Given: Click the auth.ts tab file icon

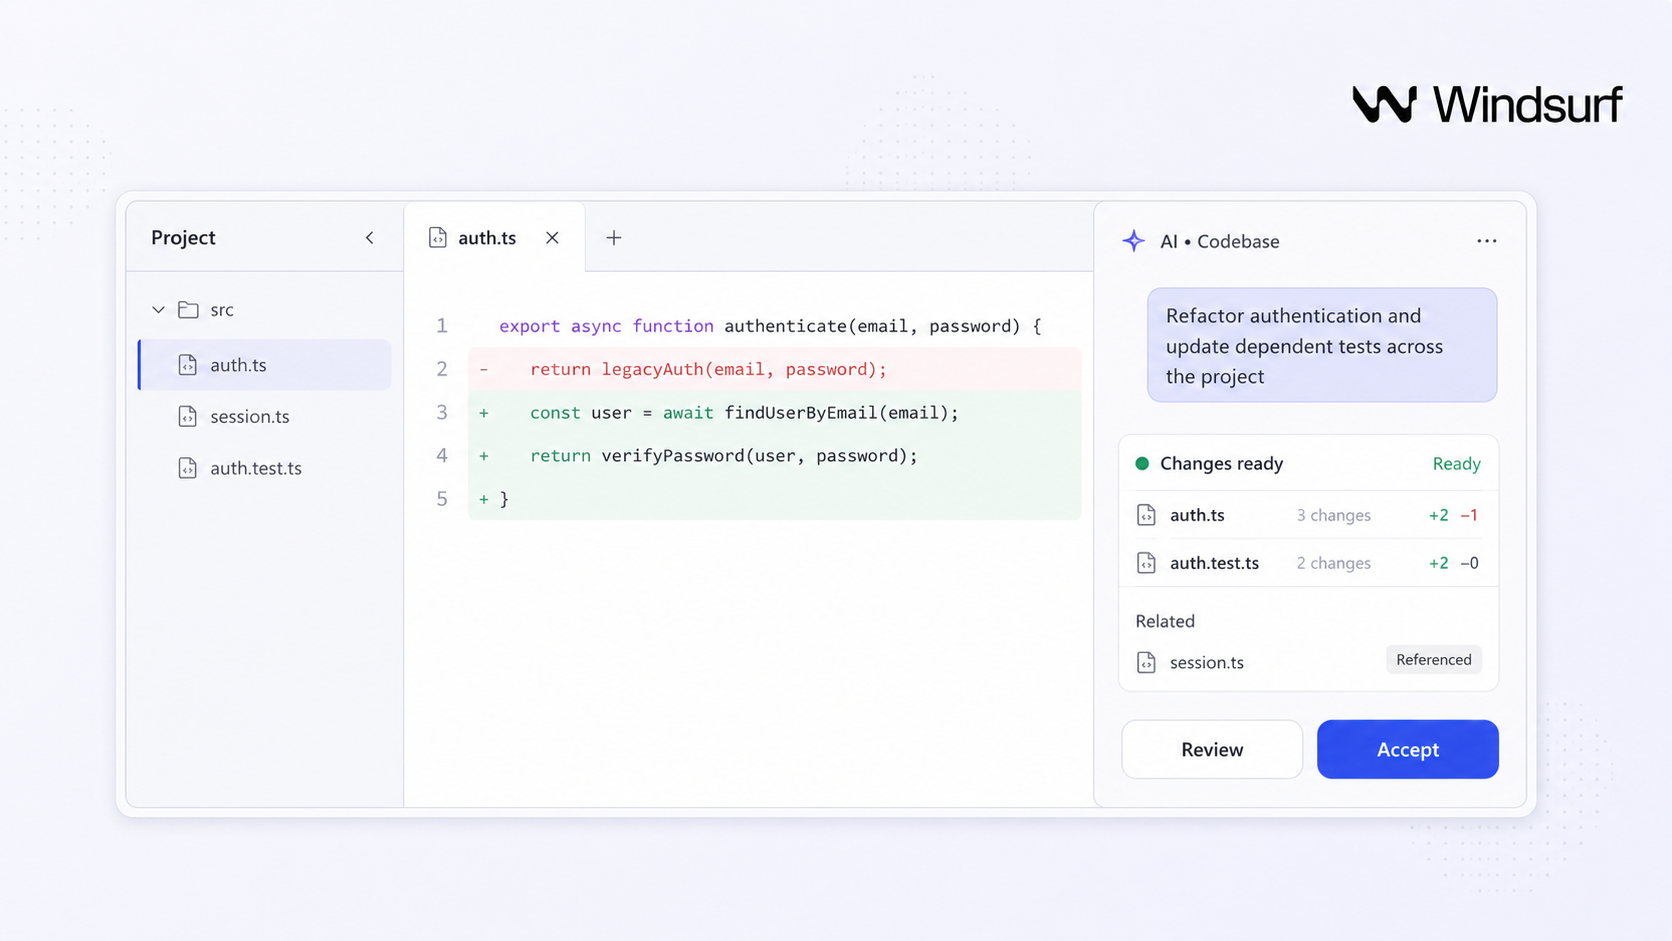Looking at the screenshot, I should (x=437, y=238).
